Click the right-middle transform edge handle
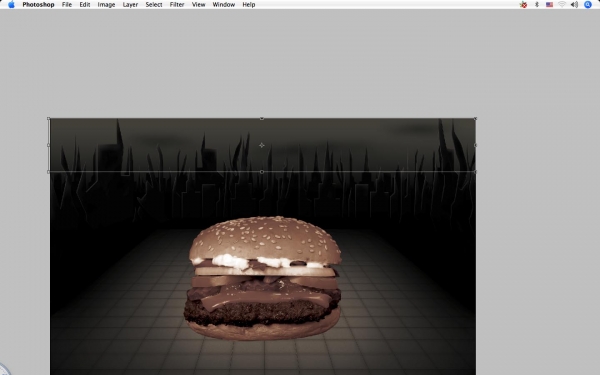This screenshot has width=600, height=375. click(x=475, y=145)
